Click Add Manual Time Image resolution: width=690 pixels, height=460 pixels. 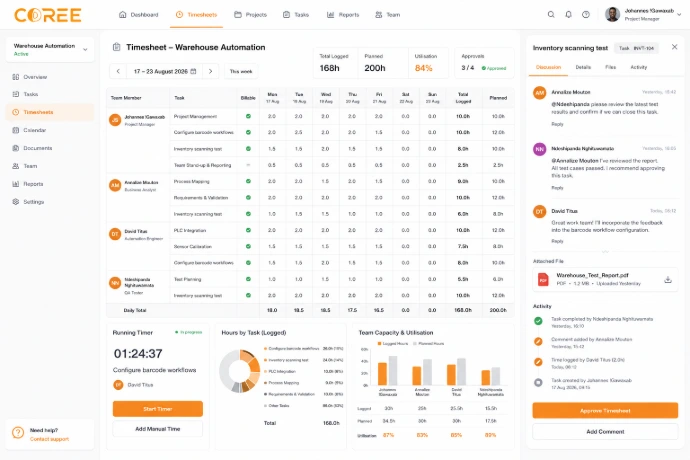point(158,429)
